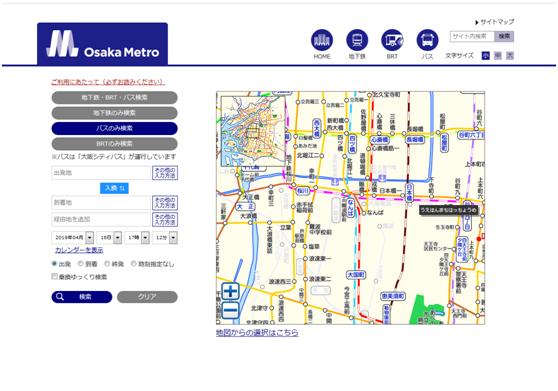Click カレンダーを表示 link

(79, 250)
